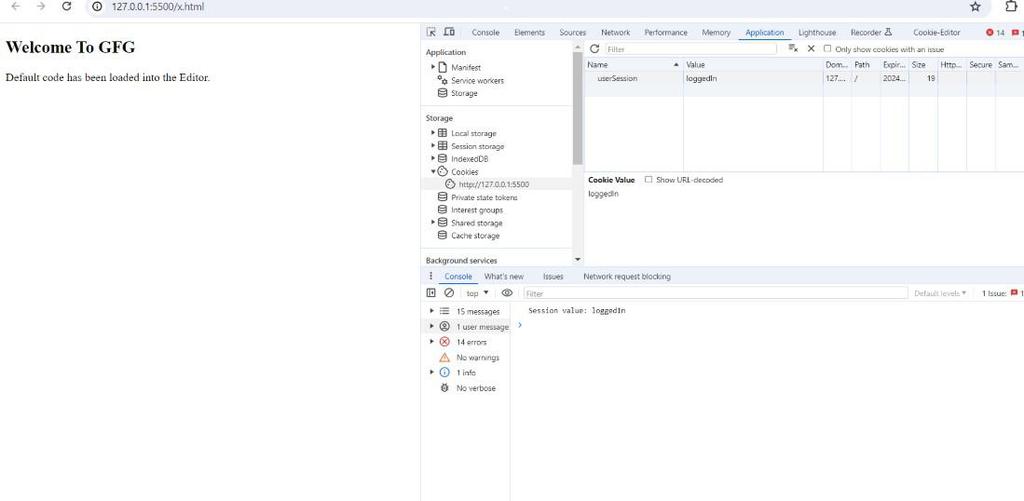
Task: Toggle the console sidebar icon
Action: [x=431, y=293]
